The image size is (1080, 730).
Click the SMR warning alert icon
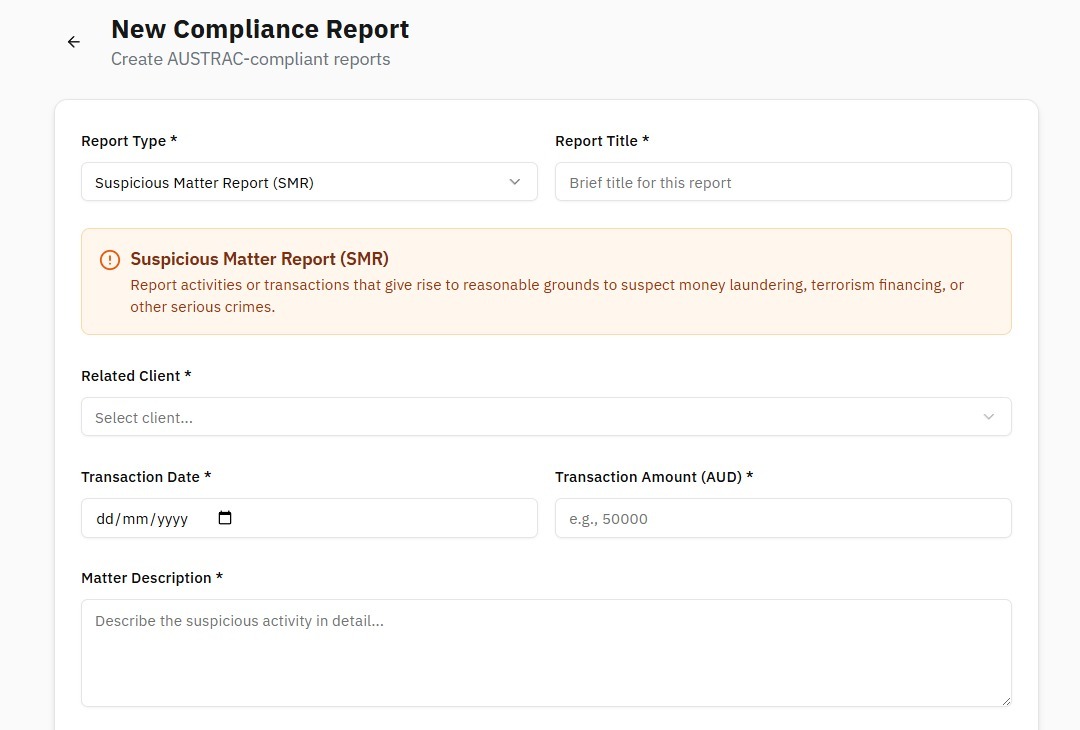[x=110, y=260]
